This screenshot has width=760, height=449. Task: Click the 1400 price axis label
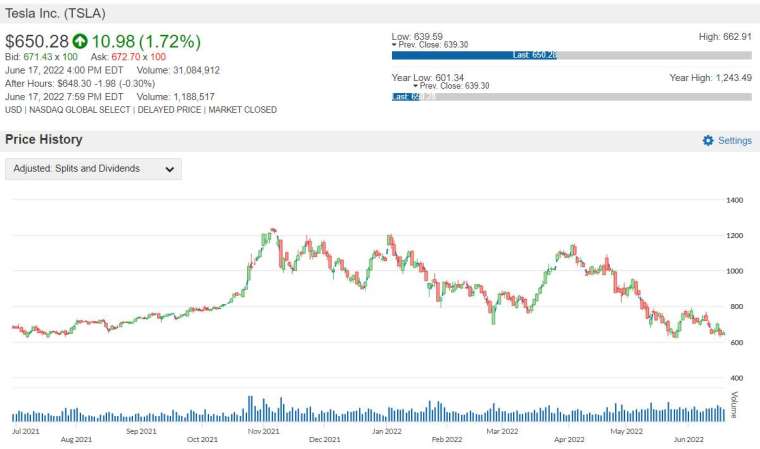coord(734,200)
